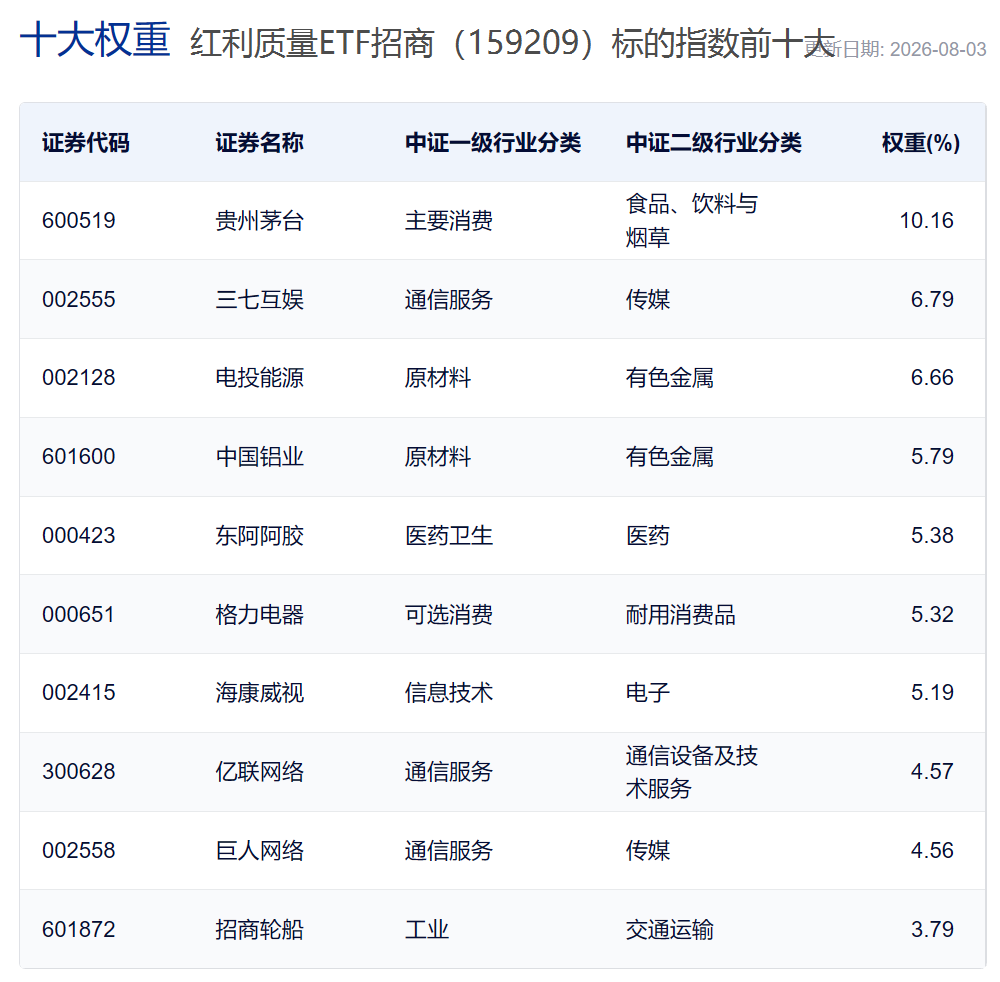The image size is (1000, 982).
Task: Click 原材料 in the 中国铝业 row
Action: (438, 457)
